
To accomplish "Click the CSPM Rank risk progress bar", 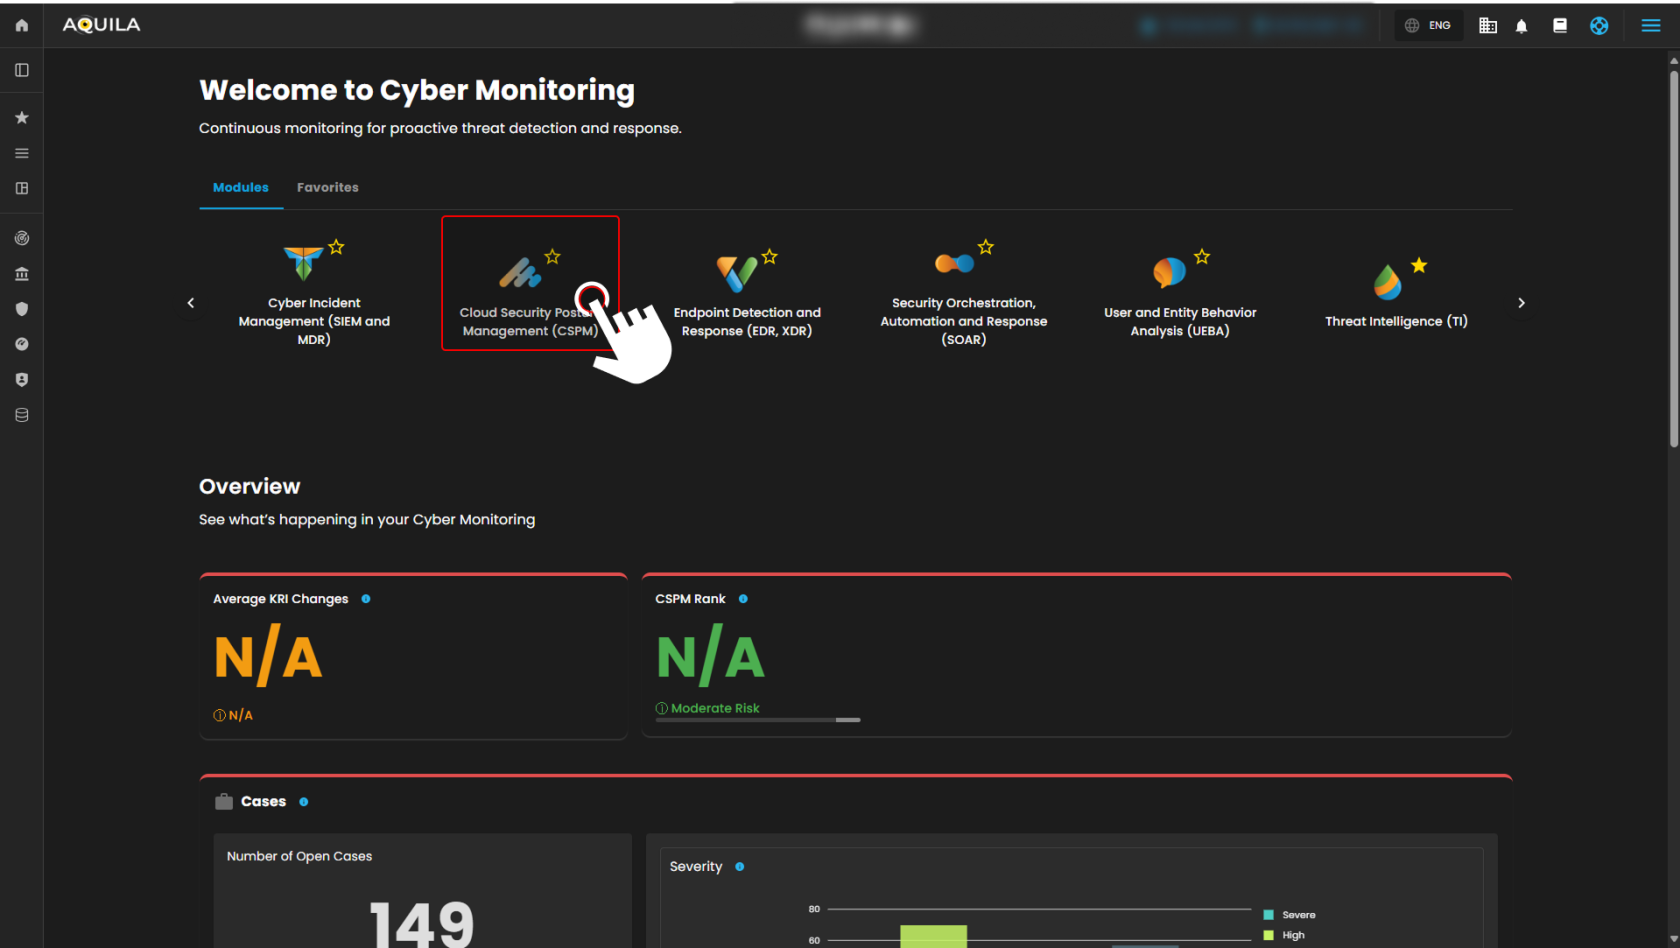I will coord(757,720).
